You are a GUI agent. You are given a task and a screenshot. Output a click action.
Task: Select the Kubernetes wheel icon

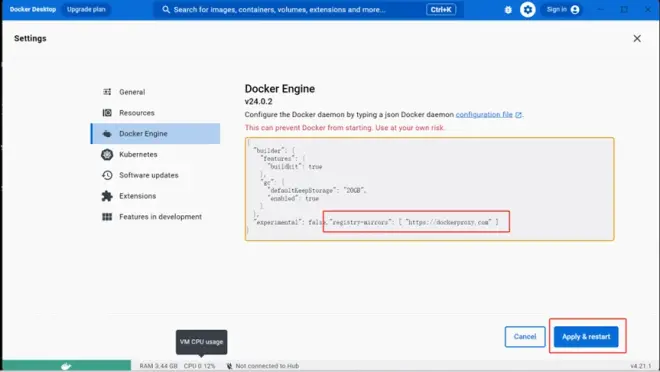pos(107,154)
